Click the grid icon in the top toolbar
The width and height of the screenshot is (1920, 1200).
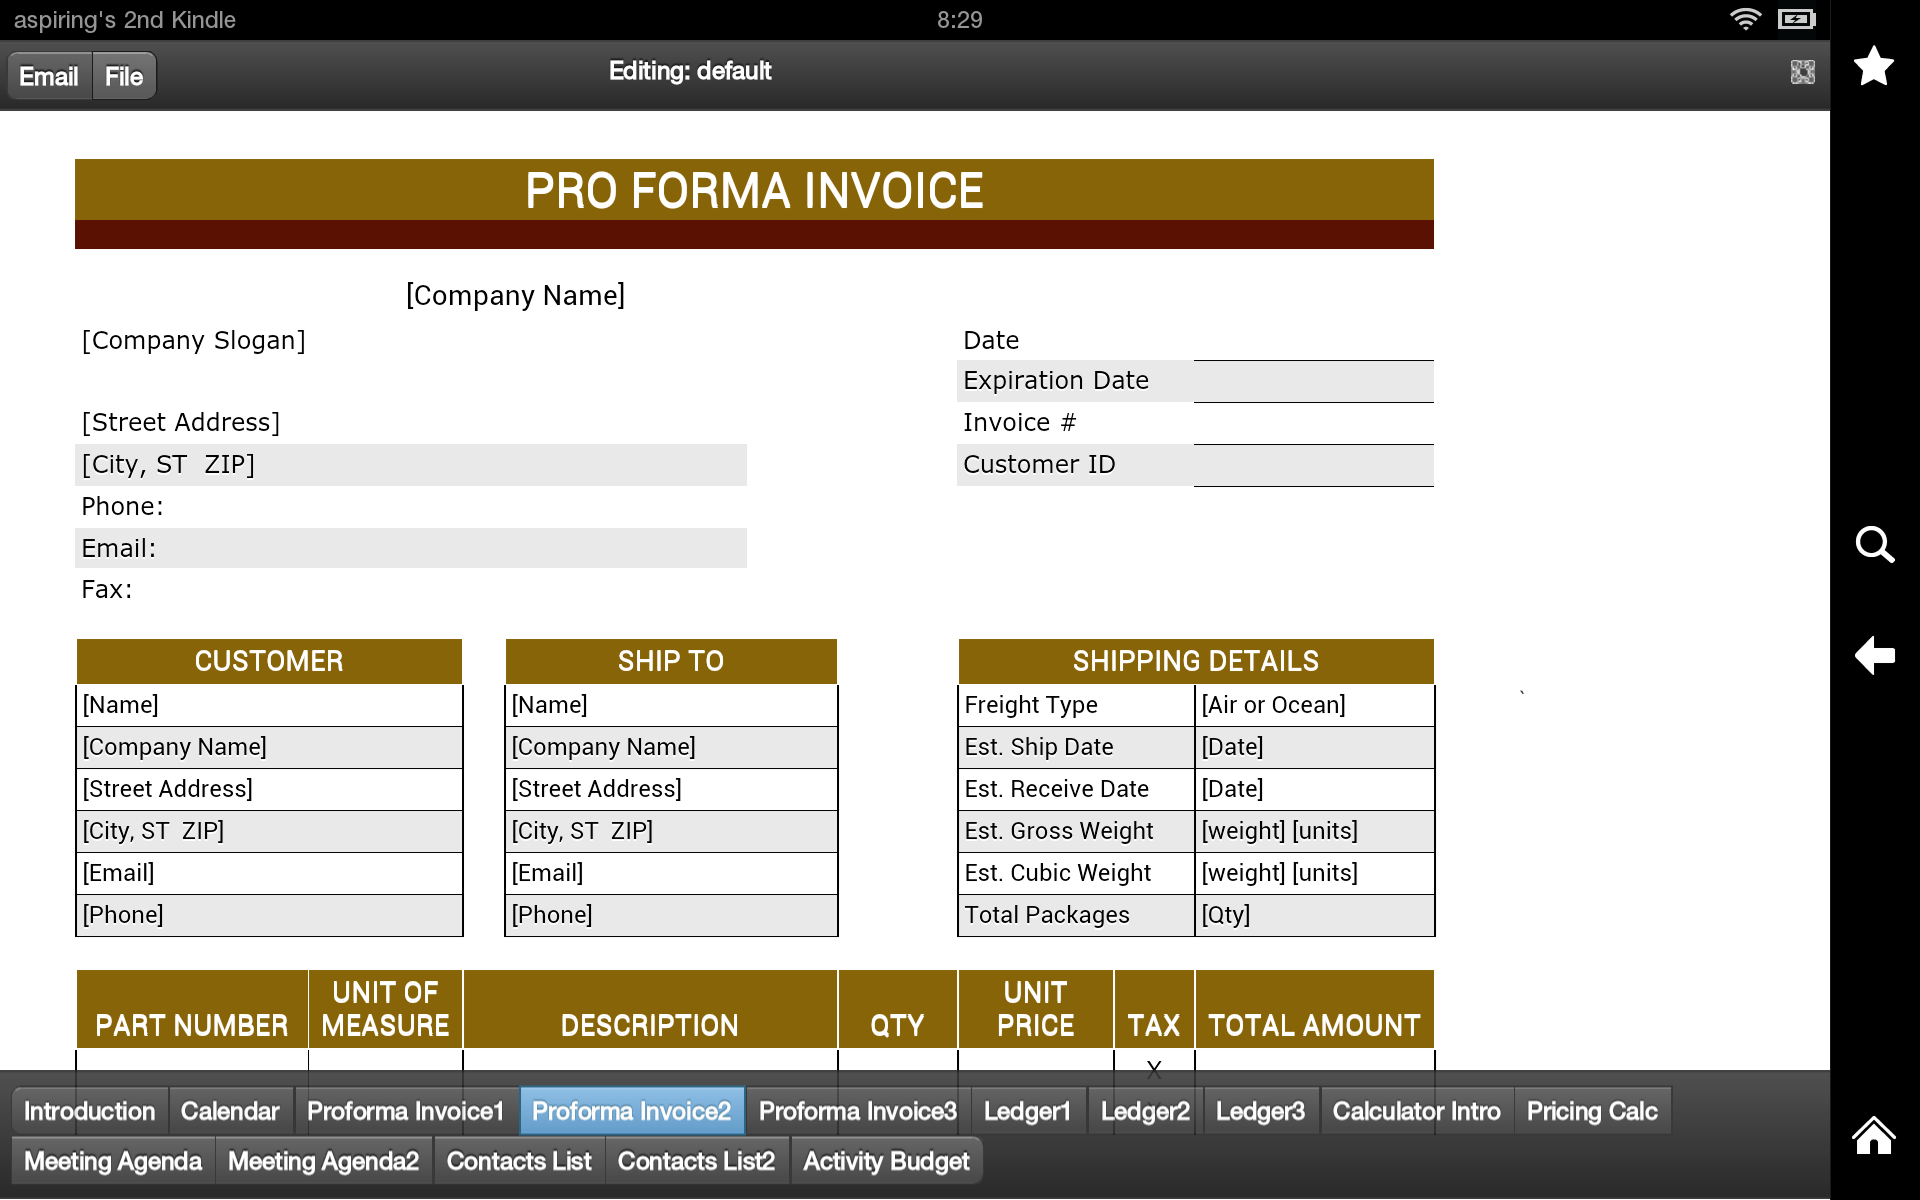coord(1802,71)
